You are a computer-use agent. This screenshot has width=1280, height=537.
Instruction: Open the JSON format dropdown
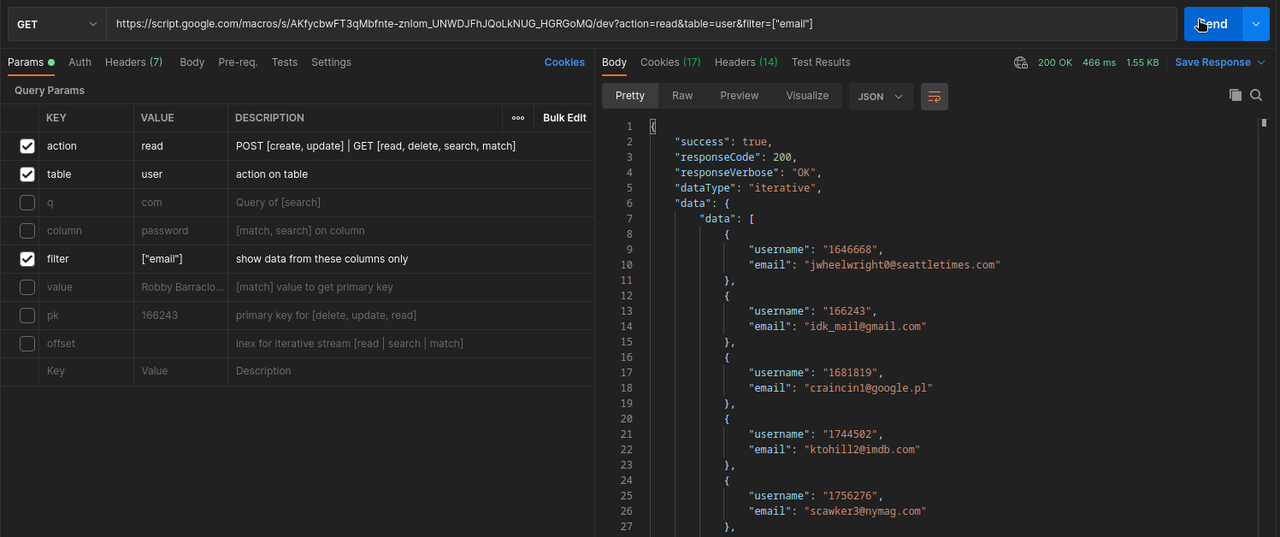880,96
